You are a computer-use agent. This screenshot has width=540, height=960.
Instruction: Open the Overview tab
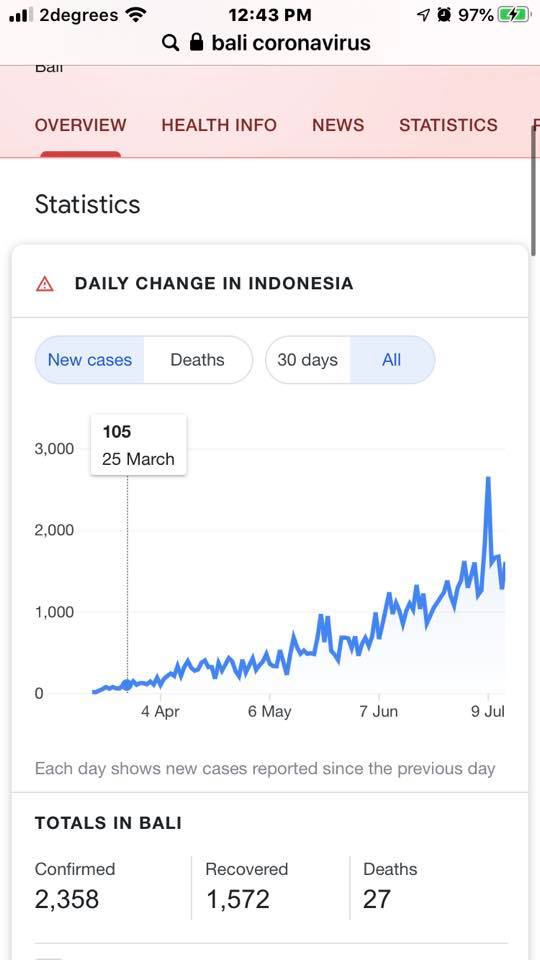tap(80, 126)
